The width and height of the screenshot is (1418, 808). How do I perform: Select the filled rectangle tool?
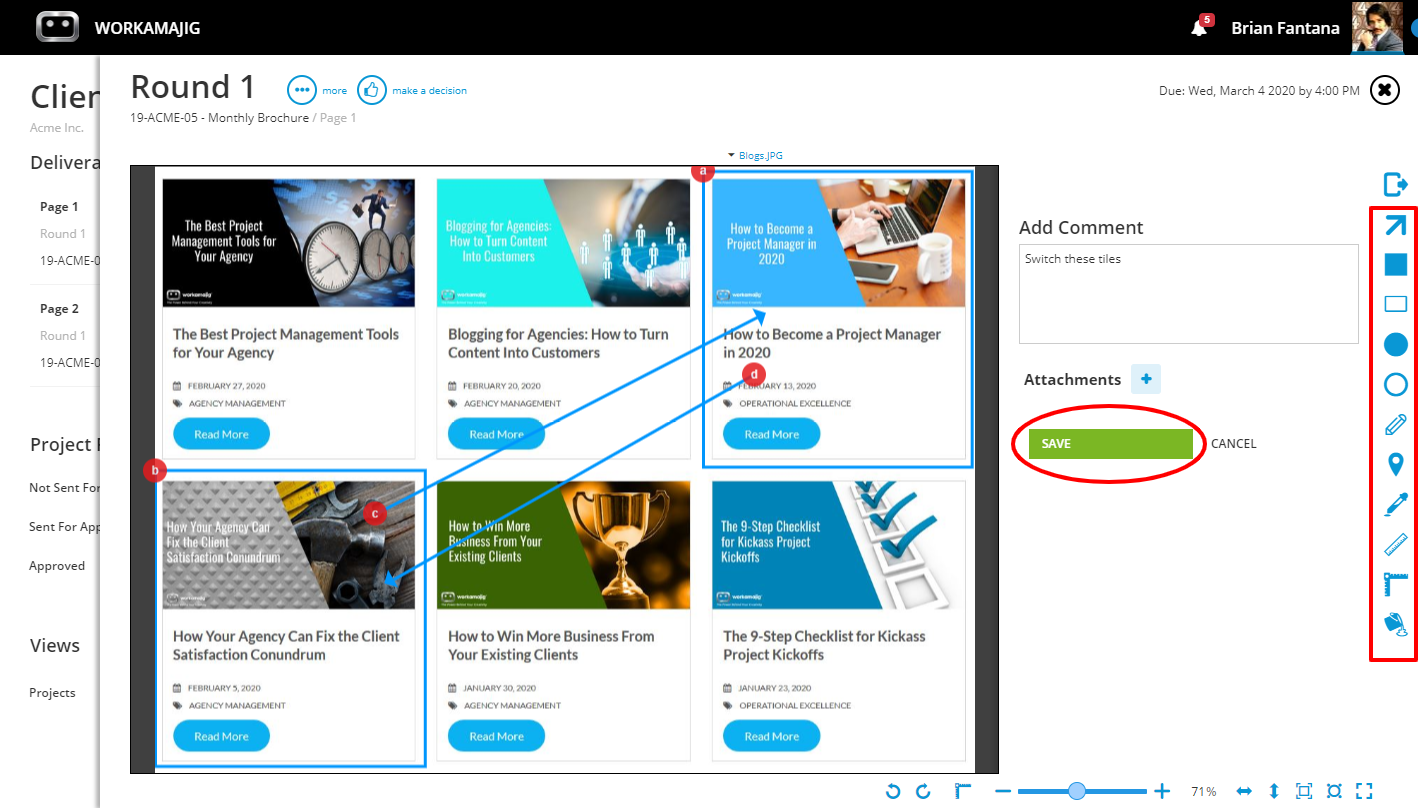pos(1395,264)
